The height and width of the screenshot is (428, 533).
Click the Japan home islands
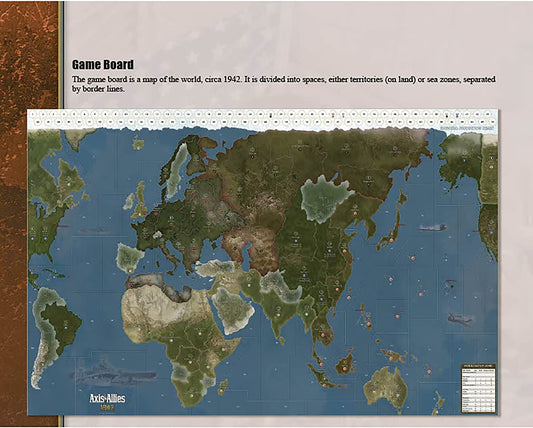click(393, 221)
